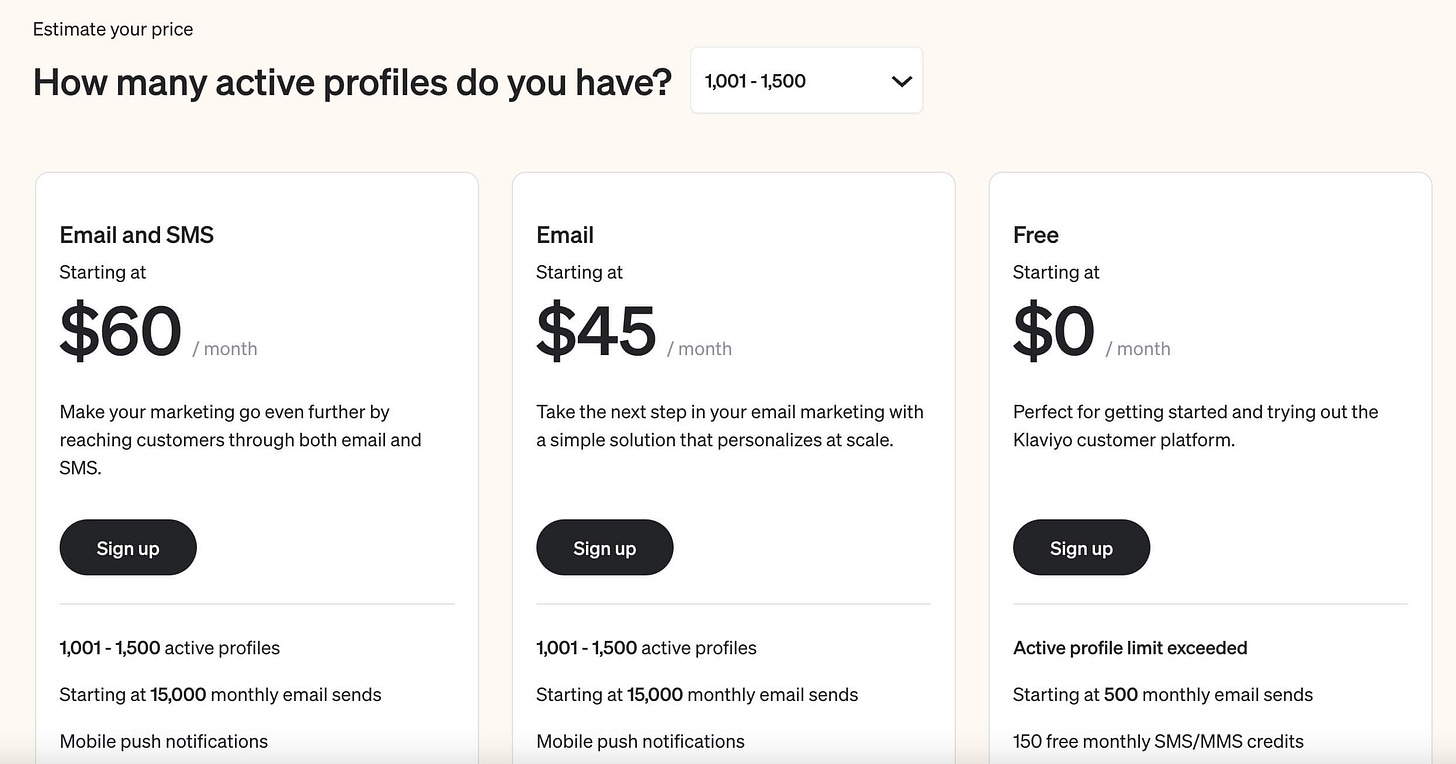The height and width of the screenshot is (764, 1456).
Task: Click the Email plan heading
Action: point(565,235)
